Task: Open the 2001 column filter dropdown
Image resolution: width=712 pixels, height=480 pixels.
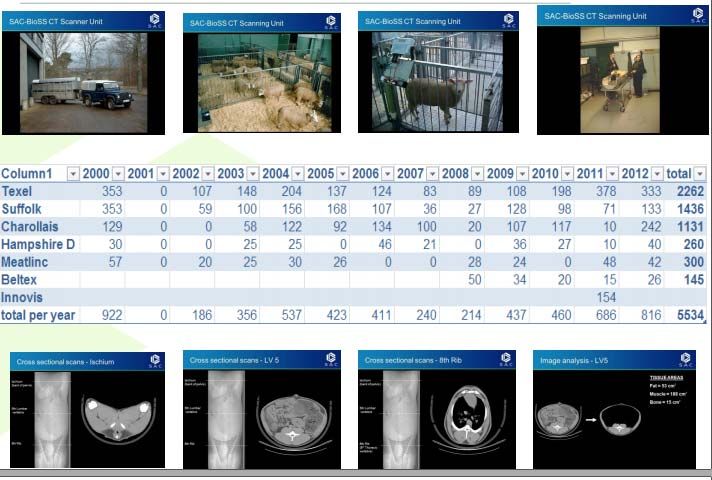Action: tap(163, 173)
